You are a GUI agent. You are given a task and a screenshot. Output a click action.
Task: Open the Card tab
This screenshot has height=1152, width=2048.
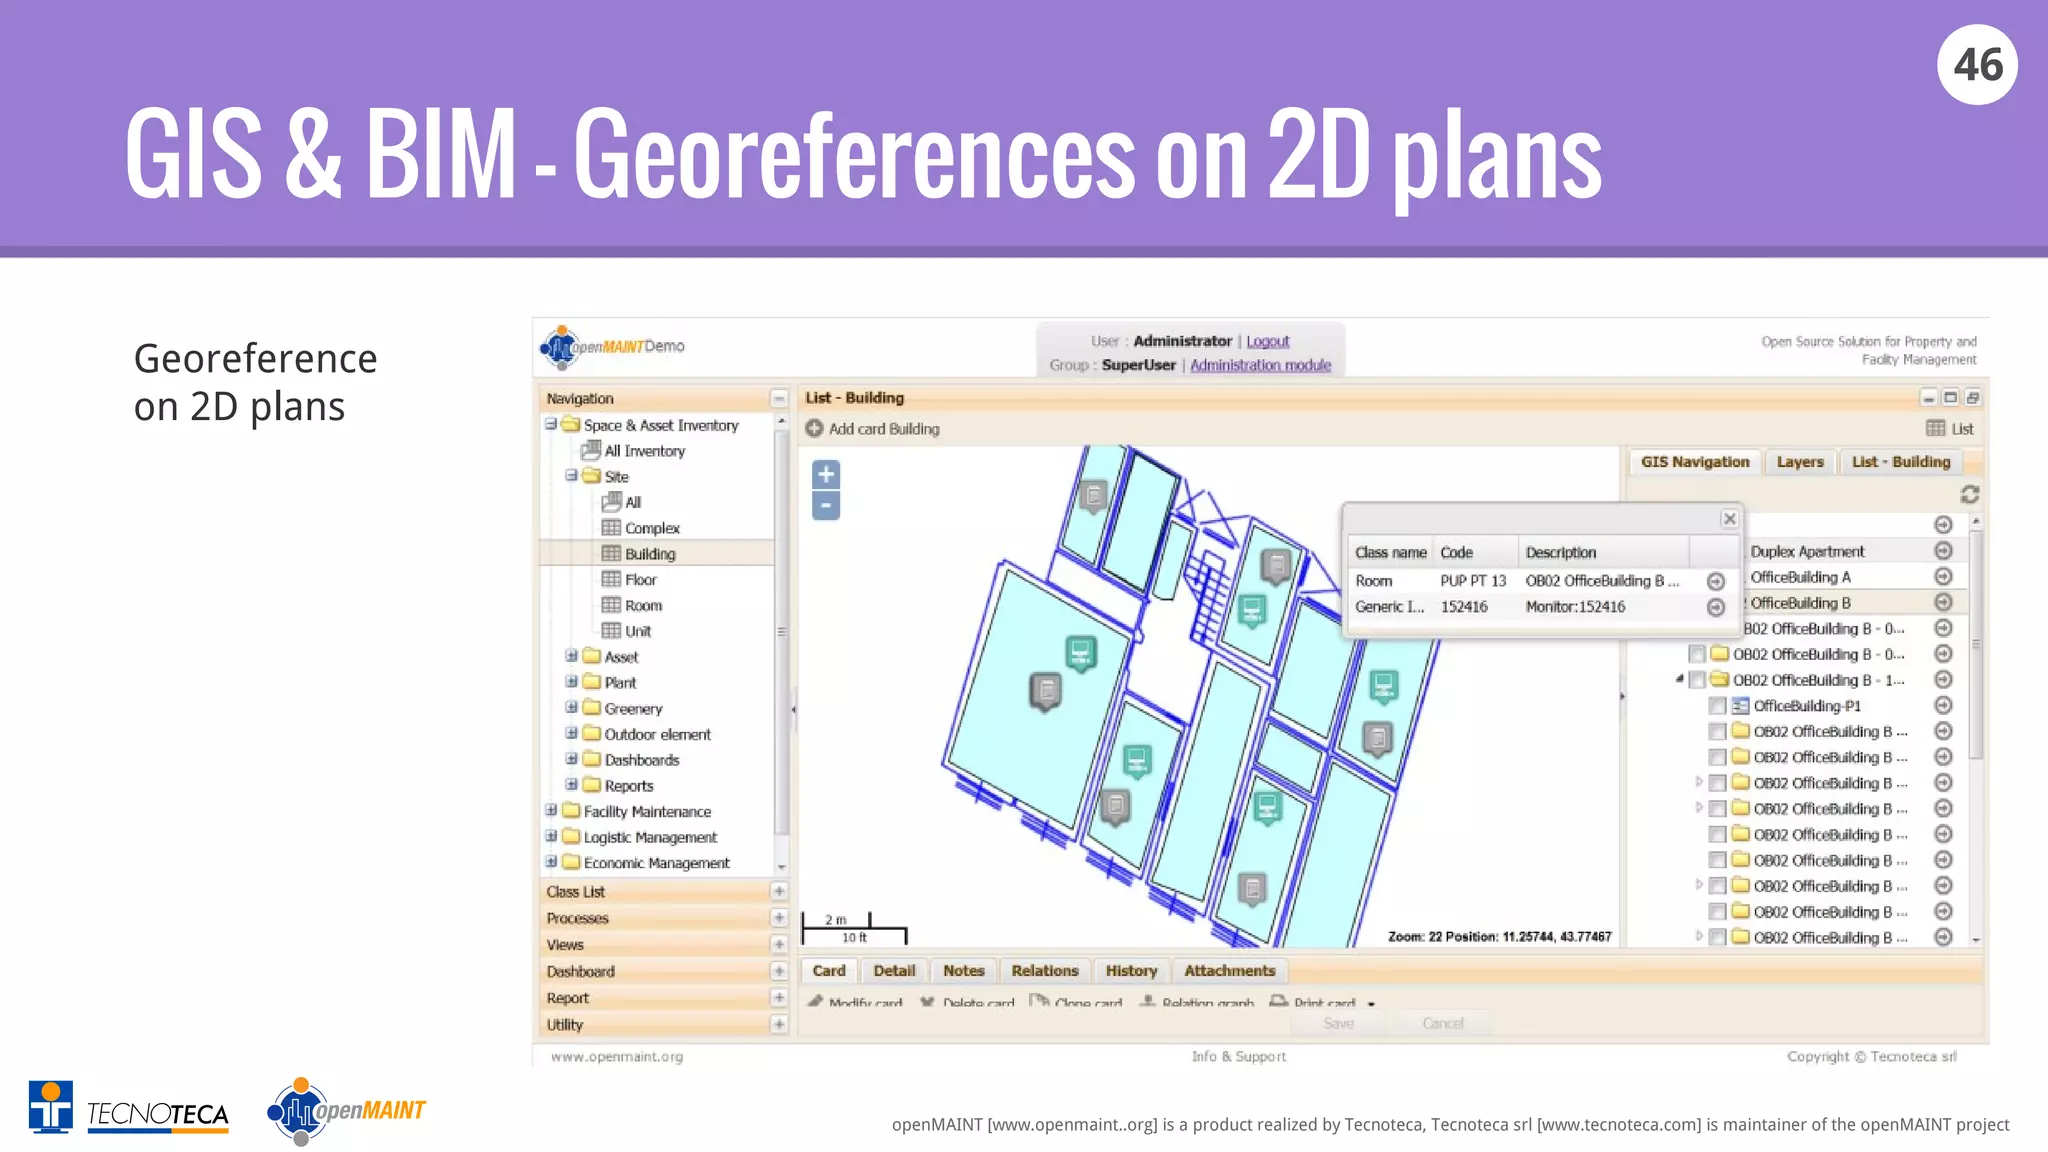coord(829,970)
